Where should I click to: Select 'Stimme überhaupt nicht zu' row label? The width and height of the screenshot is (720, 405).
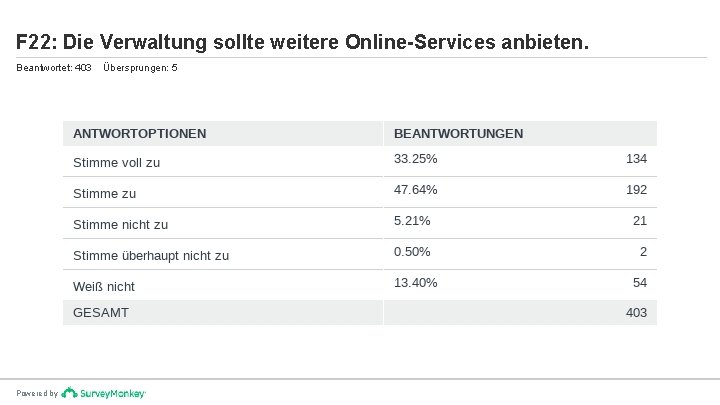tap(151, 255)
